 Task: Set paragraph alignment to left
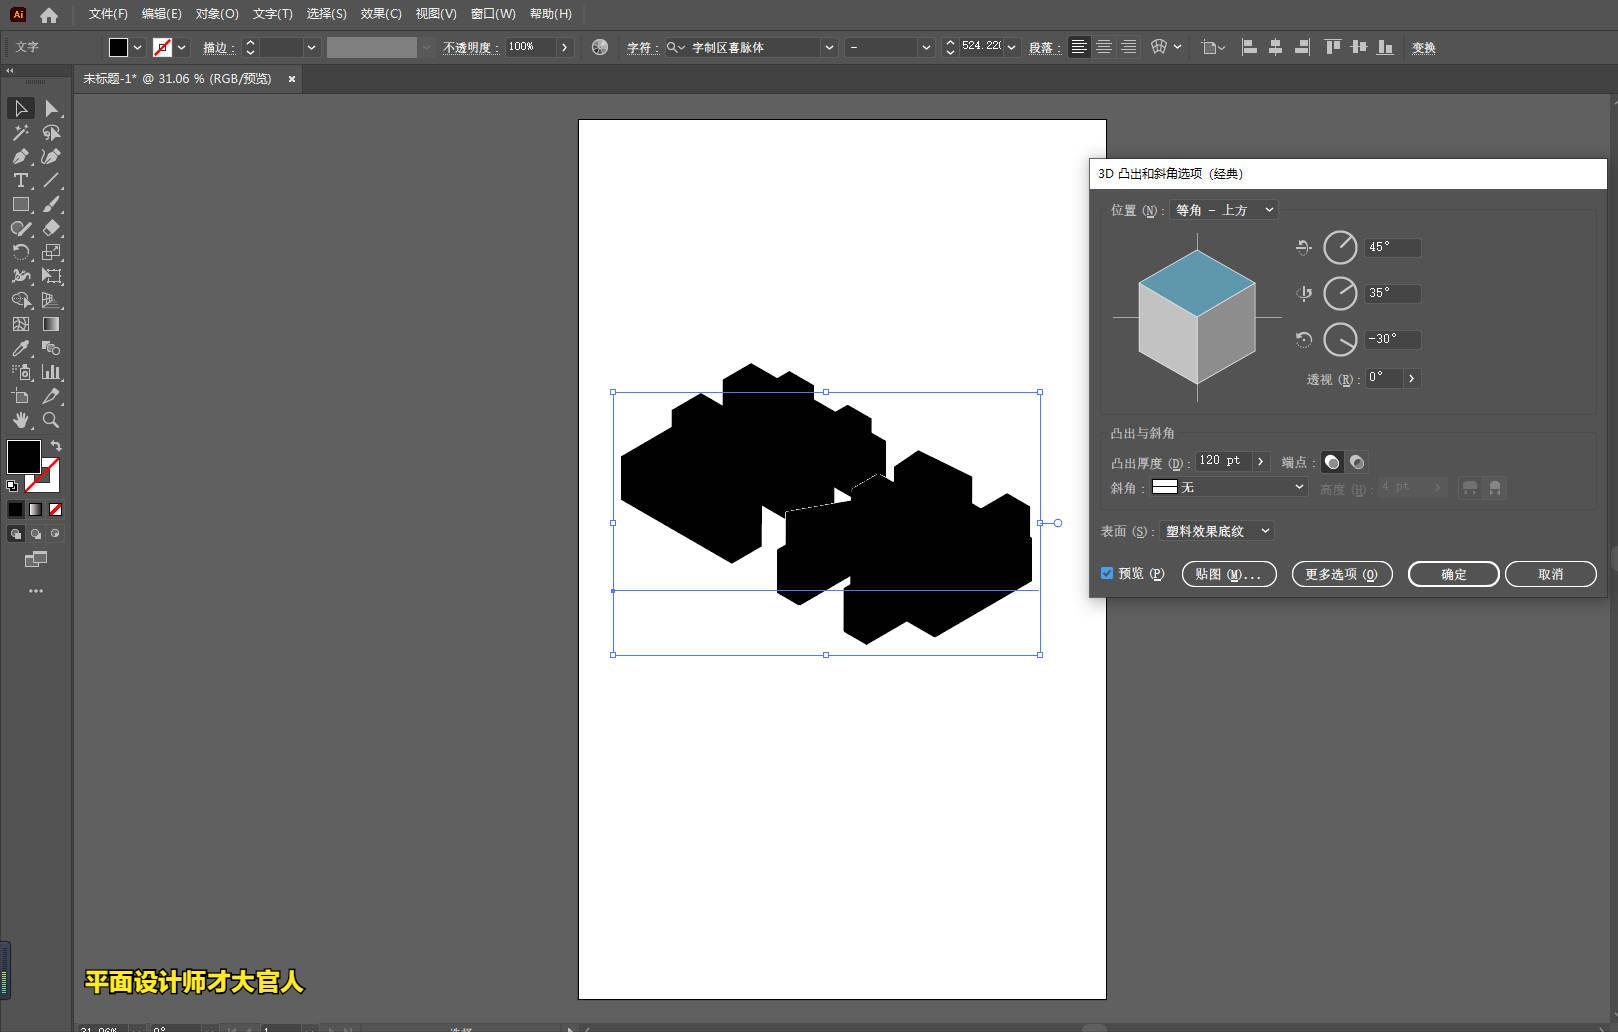pyautogui.click(x=1079, y=47)
